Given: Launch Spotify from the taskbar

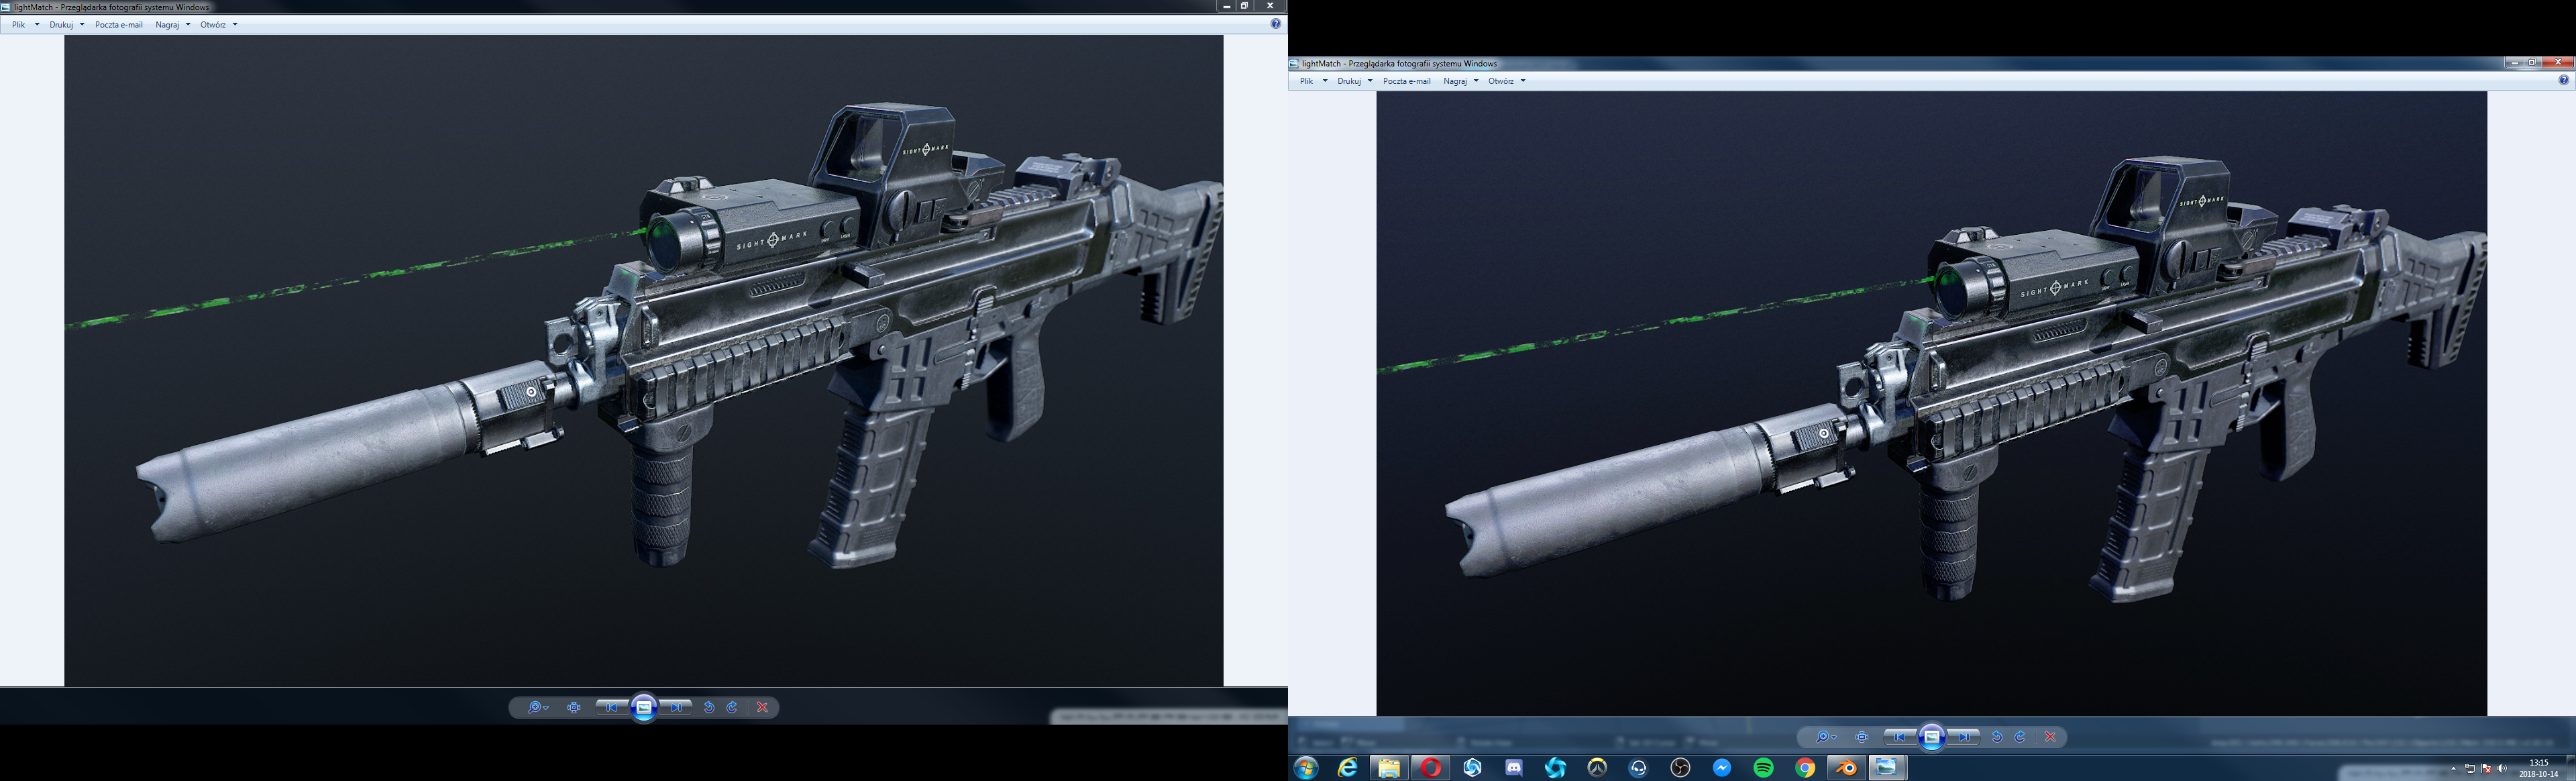Looking at the screenshot, I should click(x=1763, y=767).
